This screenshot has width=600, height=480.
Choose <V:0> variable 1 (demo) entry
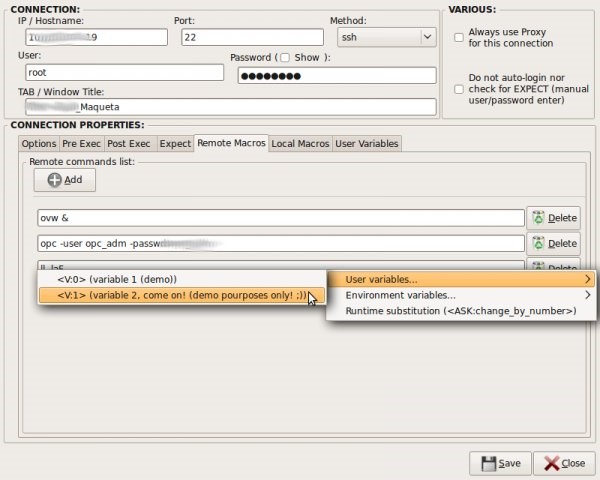pos(182,279)
